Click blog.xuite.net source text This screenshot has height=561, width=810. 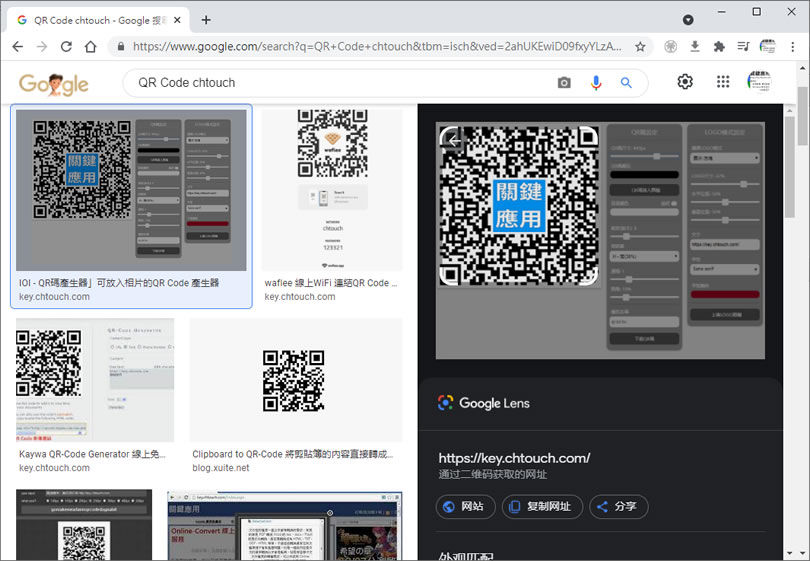221,468
